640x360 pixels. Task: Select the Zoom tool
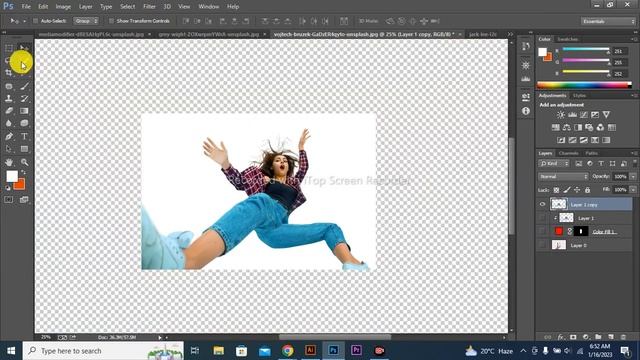(24, 162)
